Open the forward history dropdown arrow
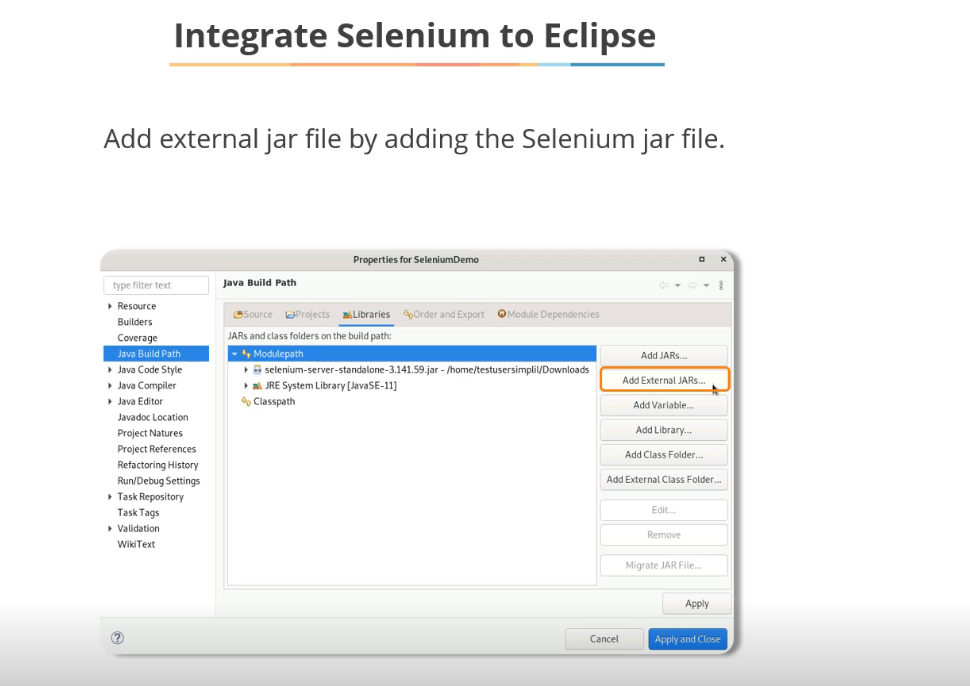Screen dimensions: 970x686 coord(706,285)
